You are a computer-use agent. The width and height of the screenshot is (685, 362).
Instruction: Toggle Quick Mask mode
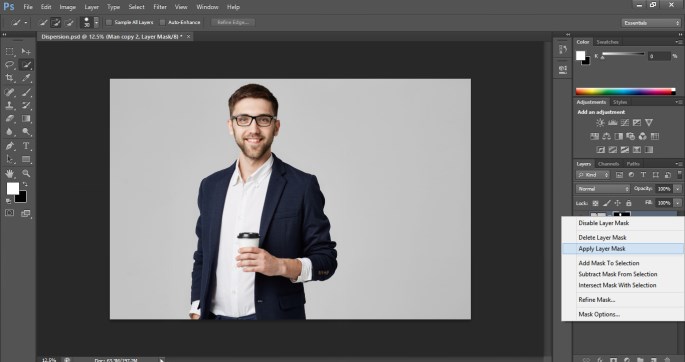tap(9, 213)
